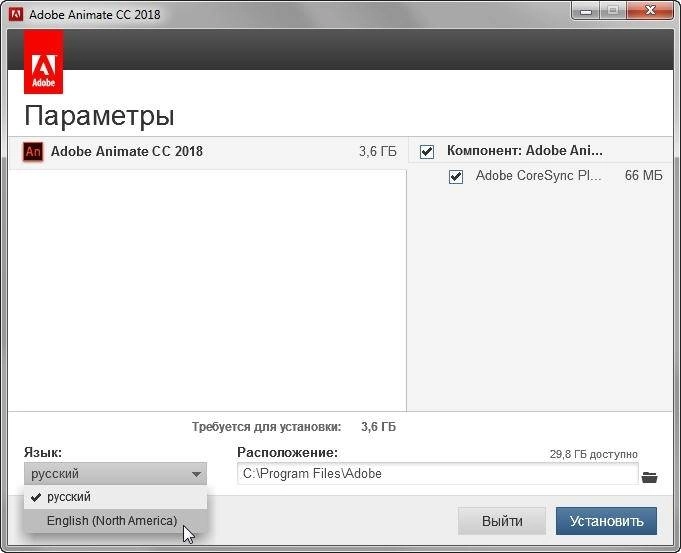Click the Adobe CoreSync Pl... component name
The image size is (681, 553).
pos(539,176)
